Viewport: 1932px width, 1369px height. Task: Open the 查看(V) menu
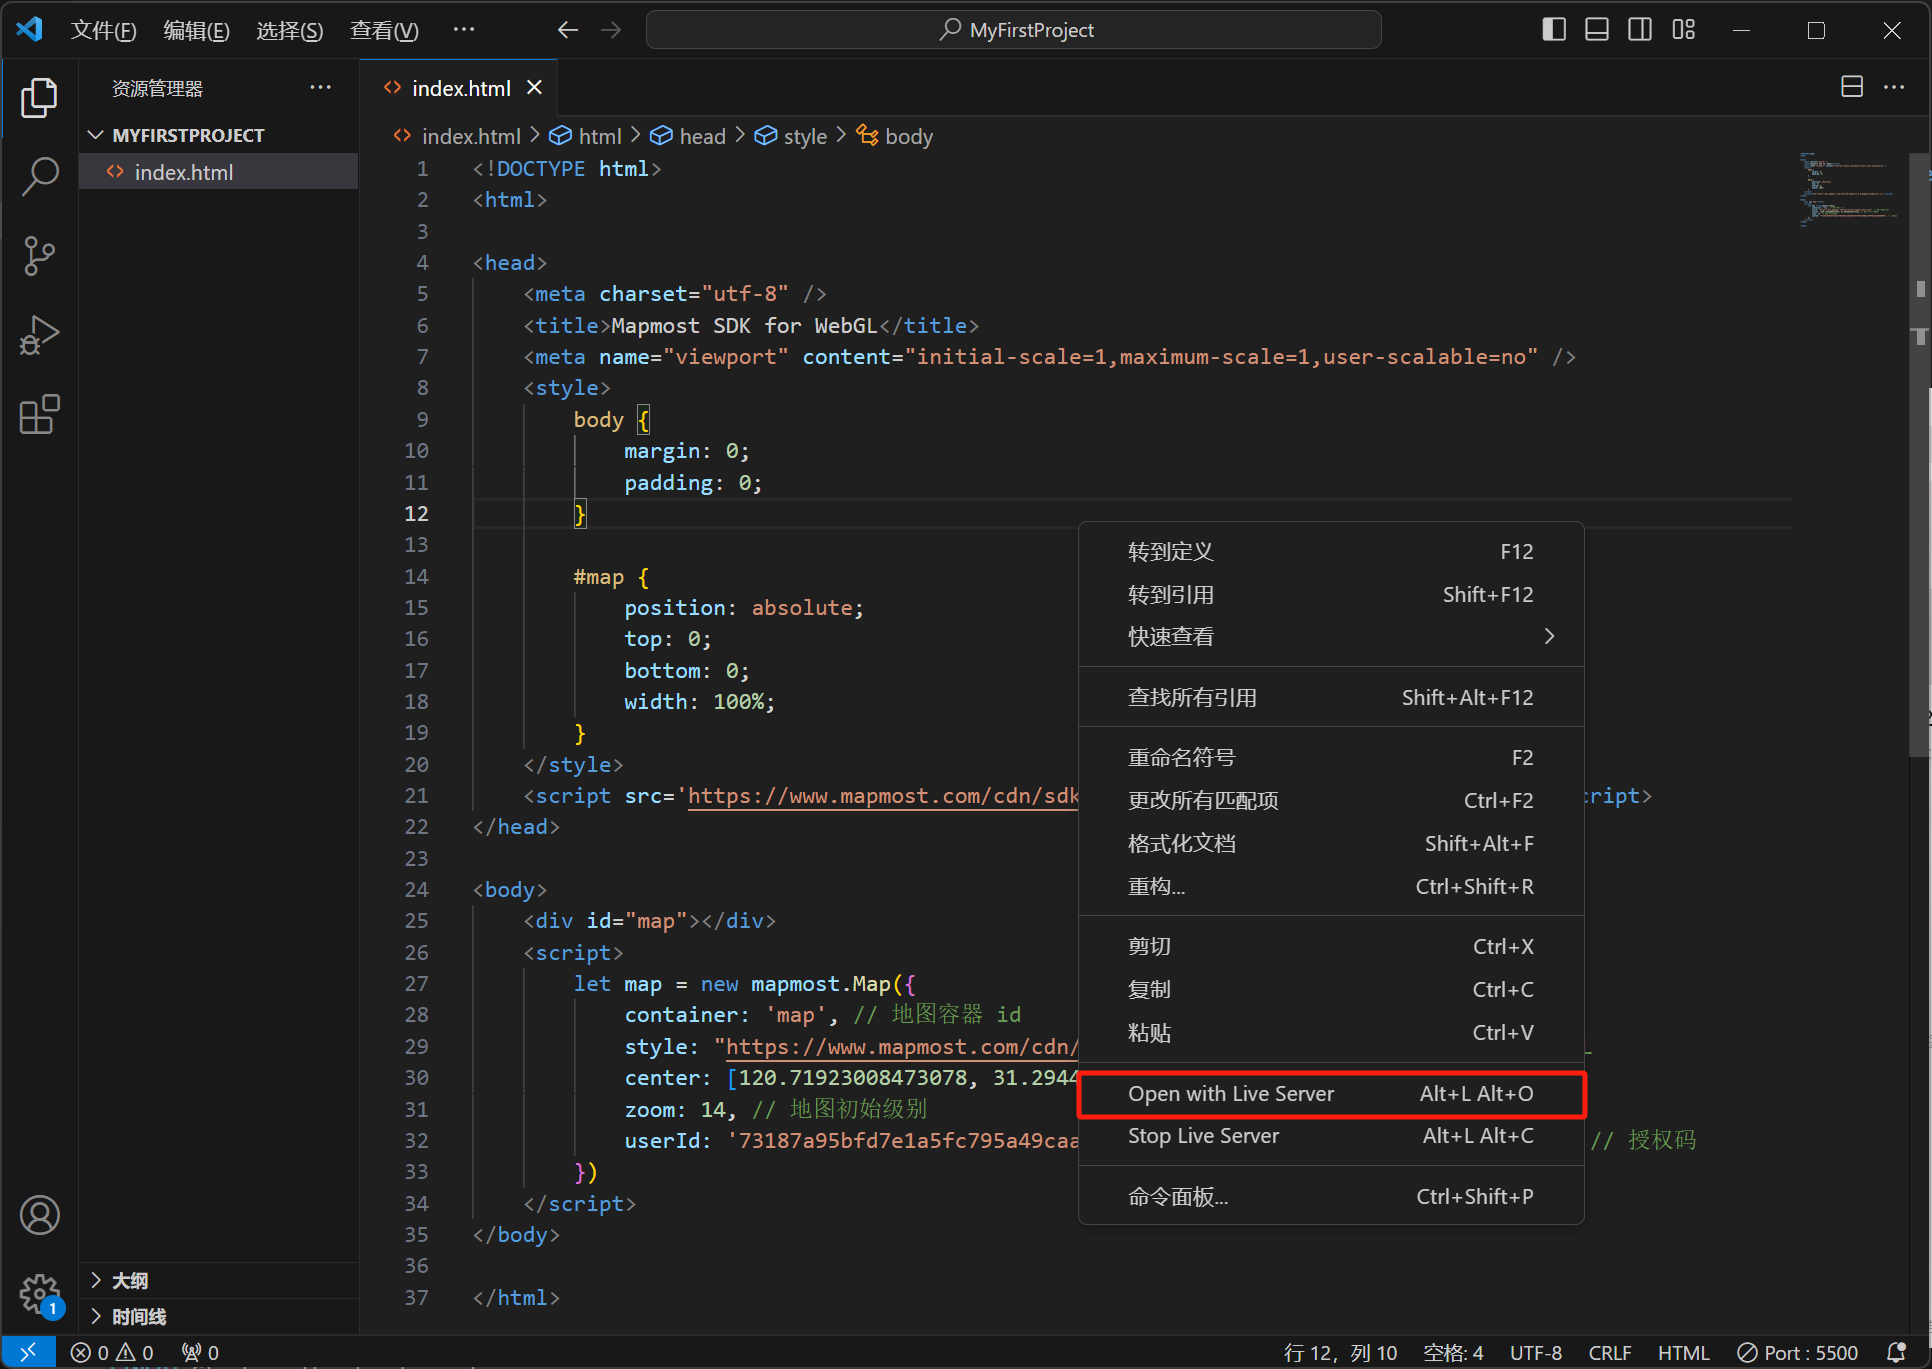point(384,30)
